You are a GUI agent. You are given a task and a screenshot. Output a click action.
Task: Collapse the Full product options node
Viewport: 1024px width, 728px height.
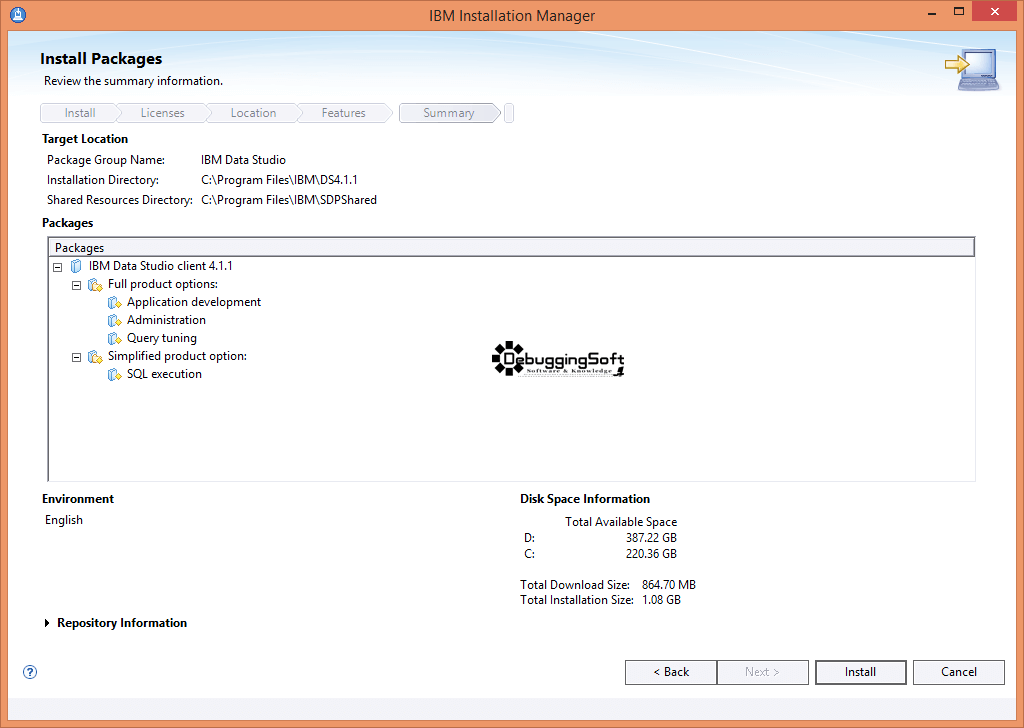point(77,285)
